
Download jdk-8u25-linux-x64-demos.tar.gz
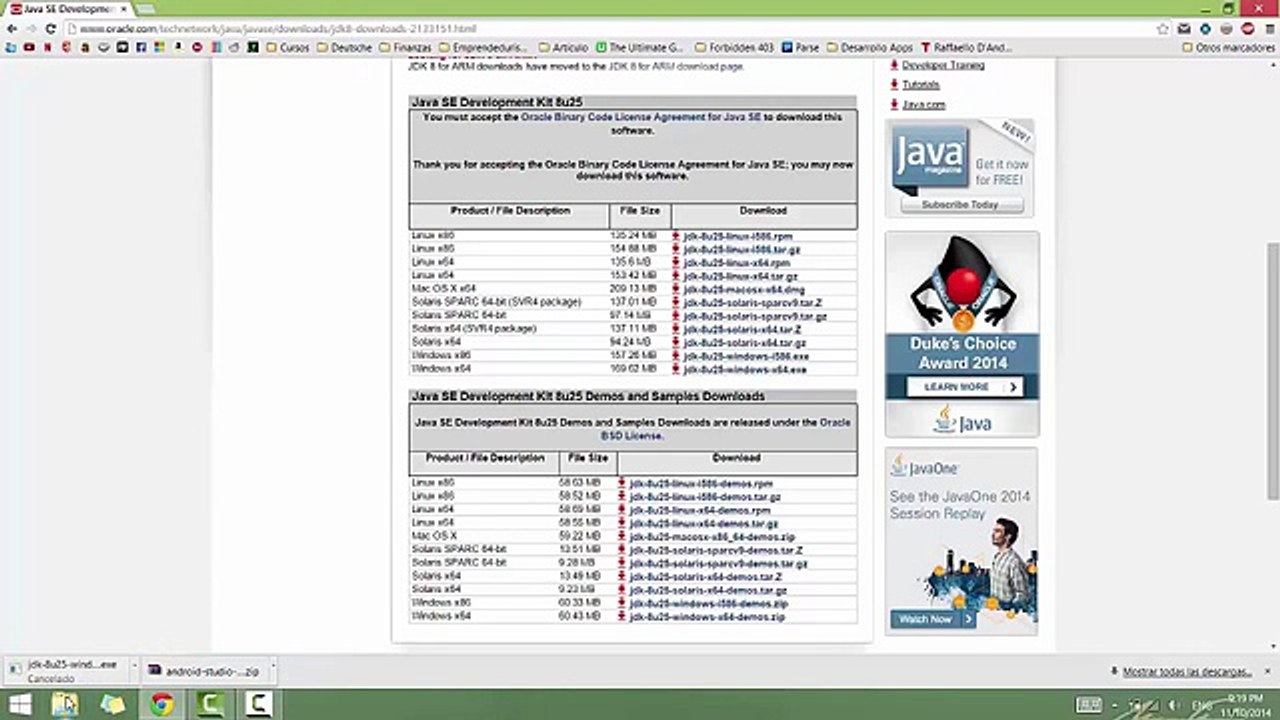point(704,524)
